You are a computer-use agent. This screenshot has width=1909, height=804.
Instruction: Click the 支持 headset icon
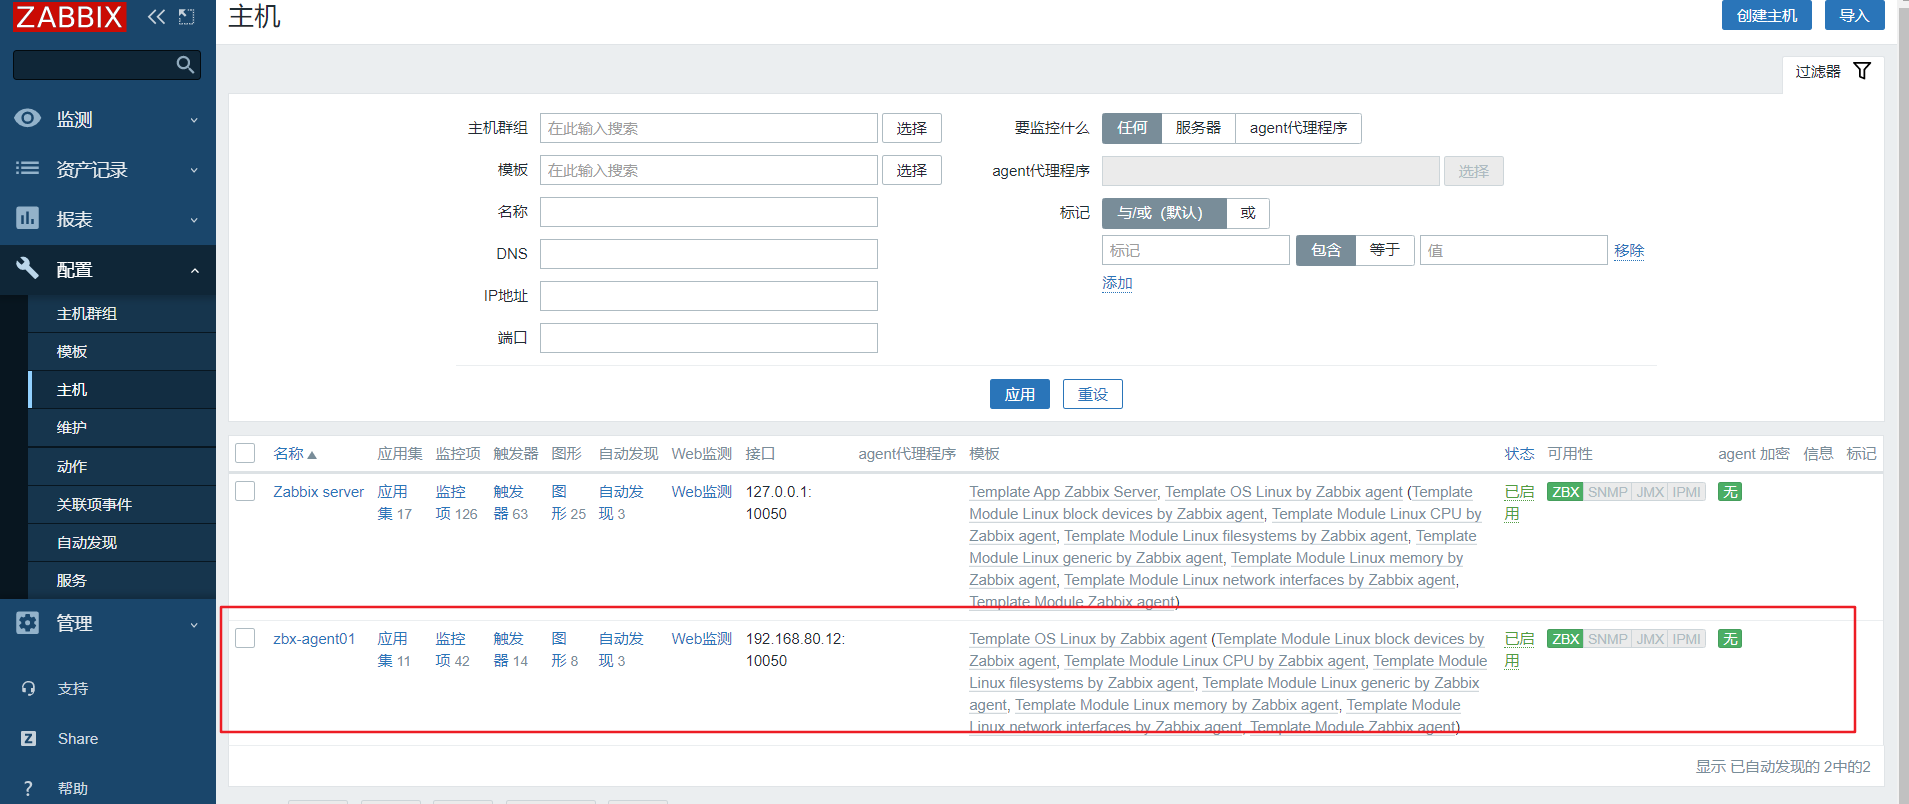click(28, 688)
